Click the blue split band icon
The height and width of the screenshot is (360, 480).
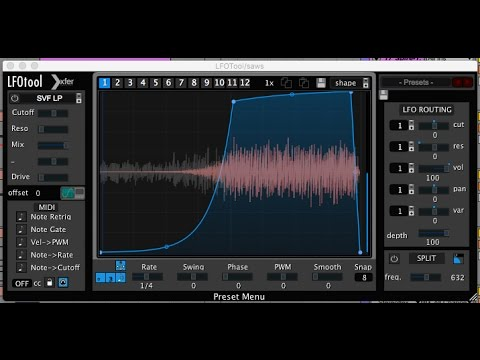(458, 258)
